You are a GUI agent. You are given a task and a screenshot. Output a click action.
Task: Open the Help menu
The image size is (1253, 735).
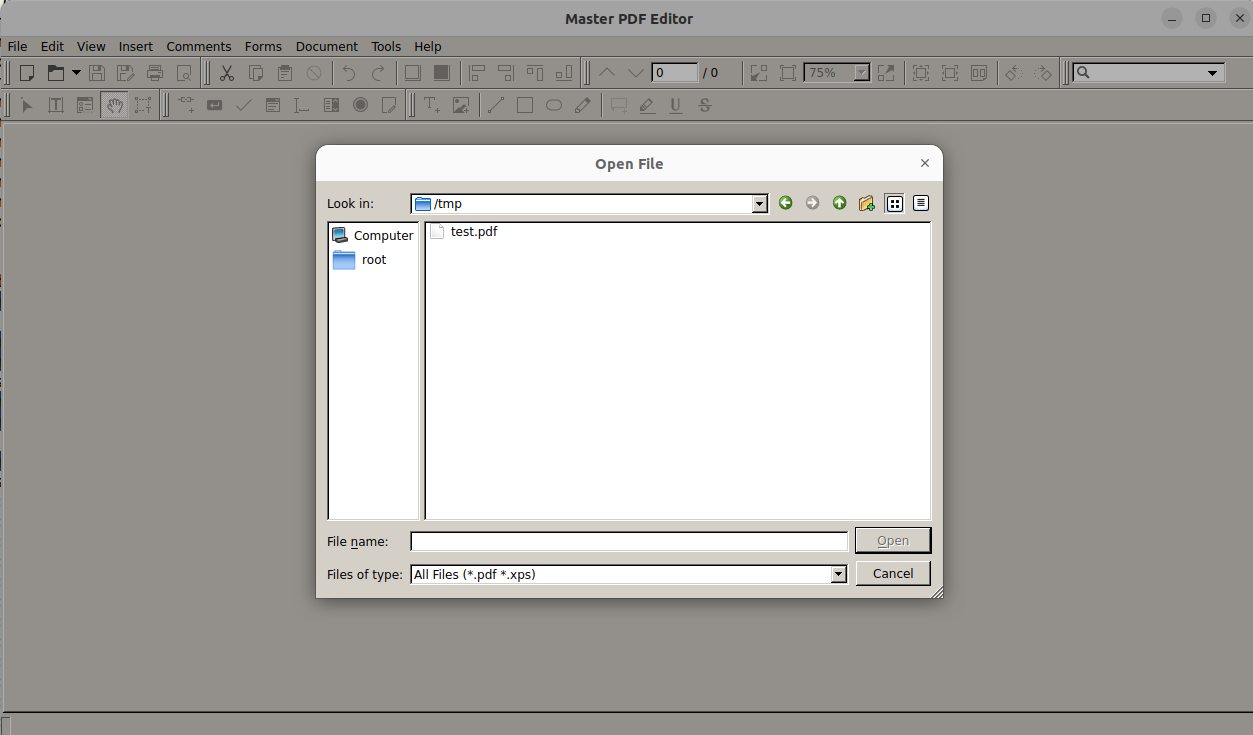(x=428, y=46)
